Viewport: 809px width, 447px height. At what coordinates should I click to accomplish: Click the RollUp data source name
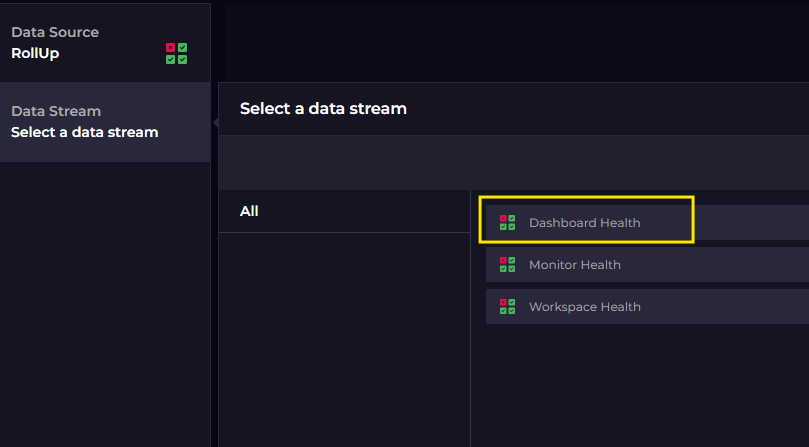coord(35,53)
